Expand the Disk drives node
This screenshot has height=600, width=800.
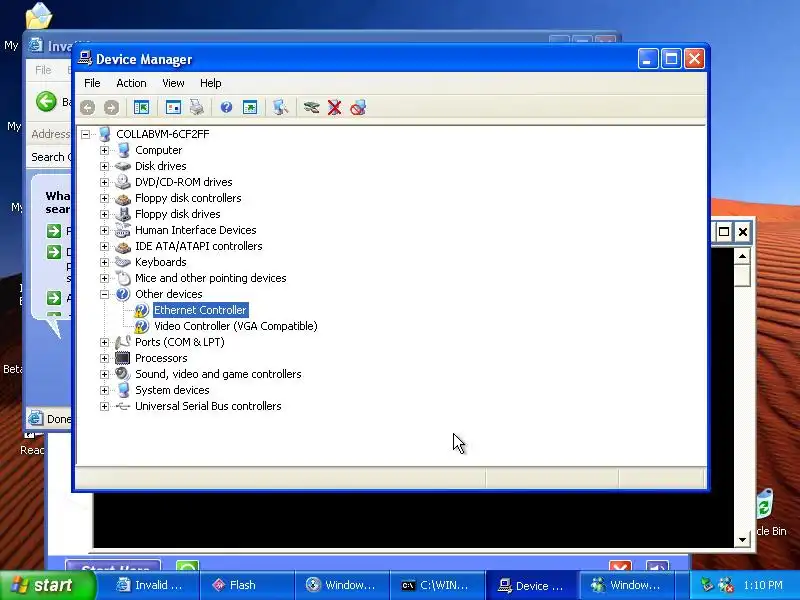pos(105,166)
